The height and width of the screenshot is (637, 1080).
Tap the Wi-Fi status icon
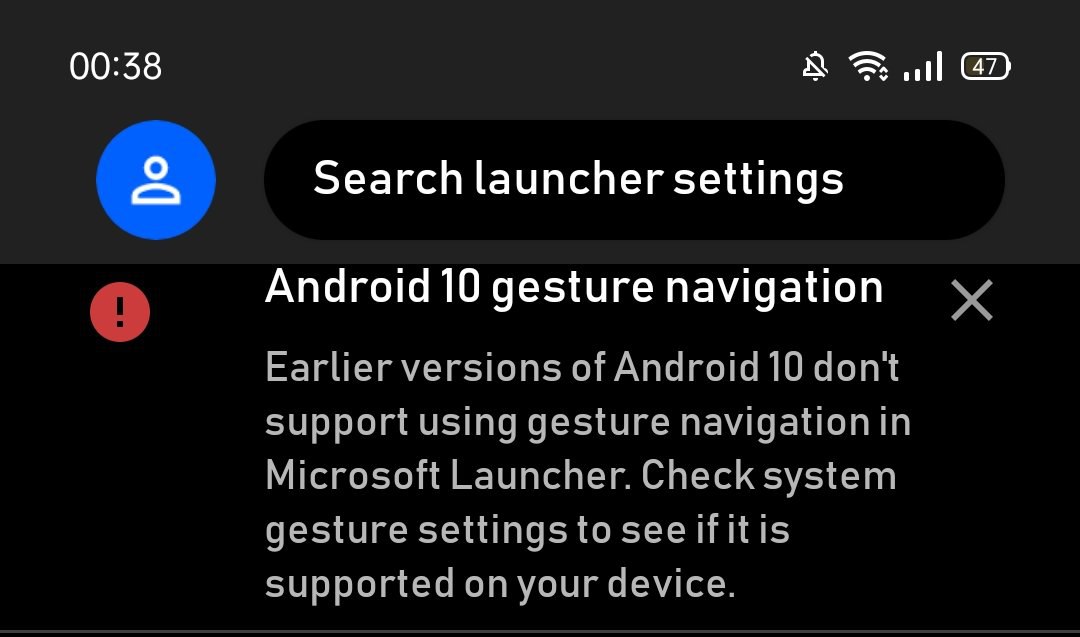[x=868, y=66]
